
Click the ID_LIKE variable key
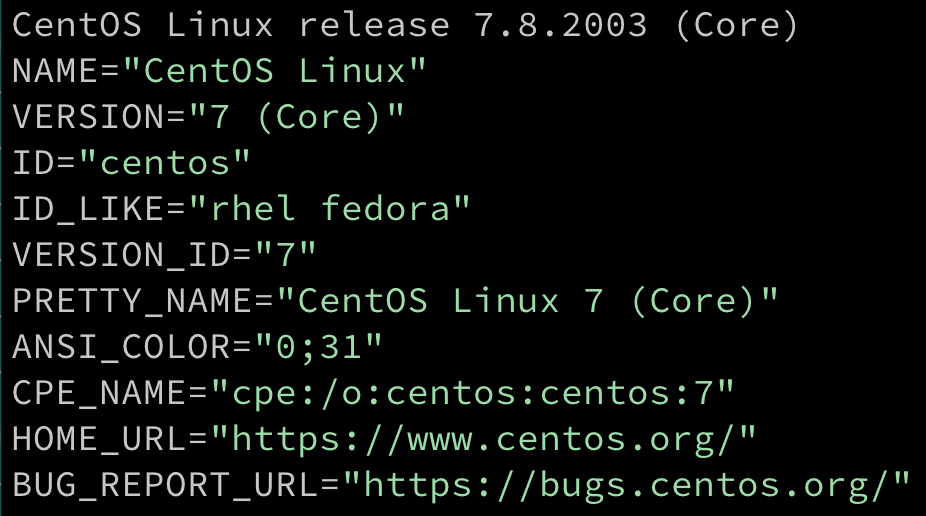[88, 209]
